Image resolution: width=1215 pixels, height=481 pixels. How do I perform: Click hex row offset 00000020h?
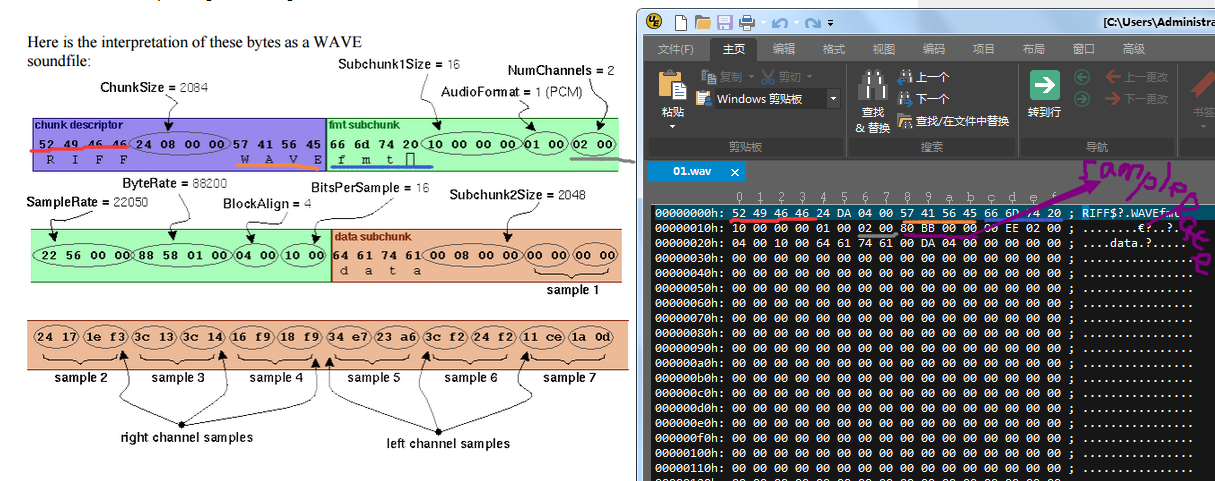688,241
